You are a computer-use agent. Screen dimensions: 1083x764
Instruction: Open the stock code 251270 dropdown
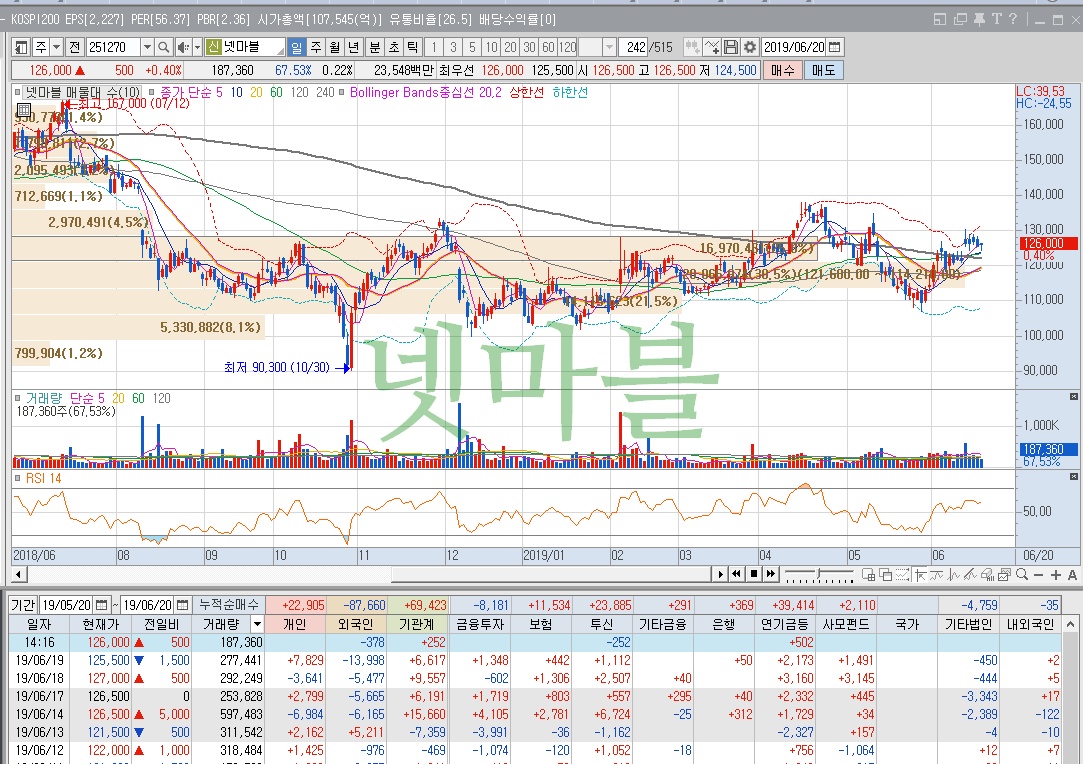[x=146, y=47]
